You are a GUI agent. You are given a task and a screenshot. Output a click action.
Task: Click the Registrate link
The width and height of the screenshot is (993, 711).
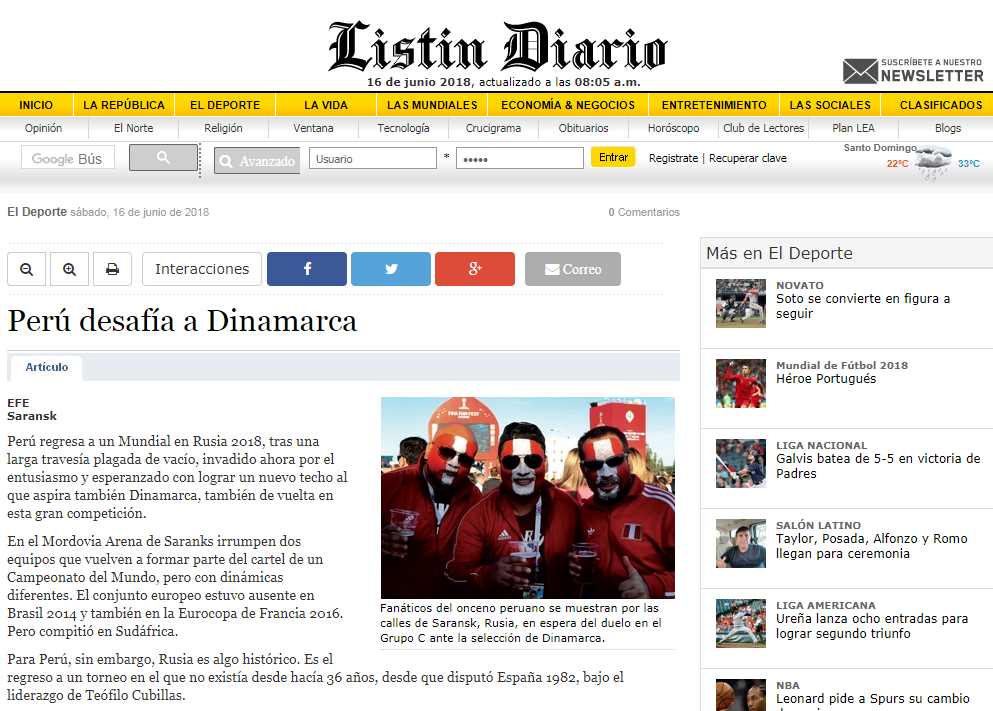point(673,158)
